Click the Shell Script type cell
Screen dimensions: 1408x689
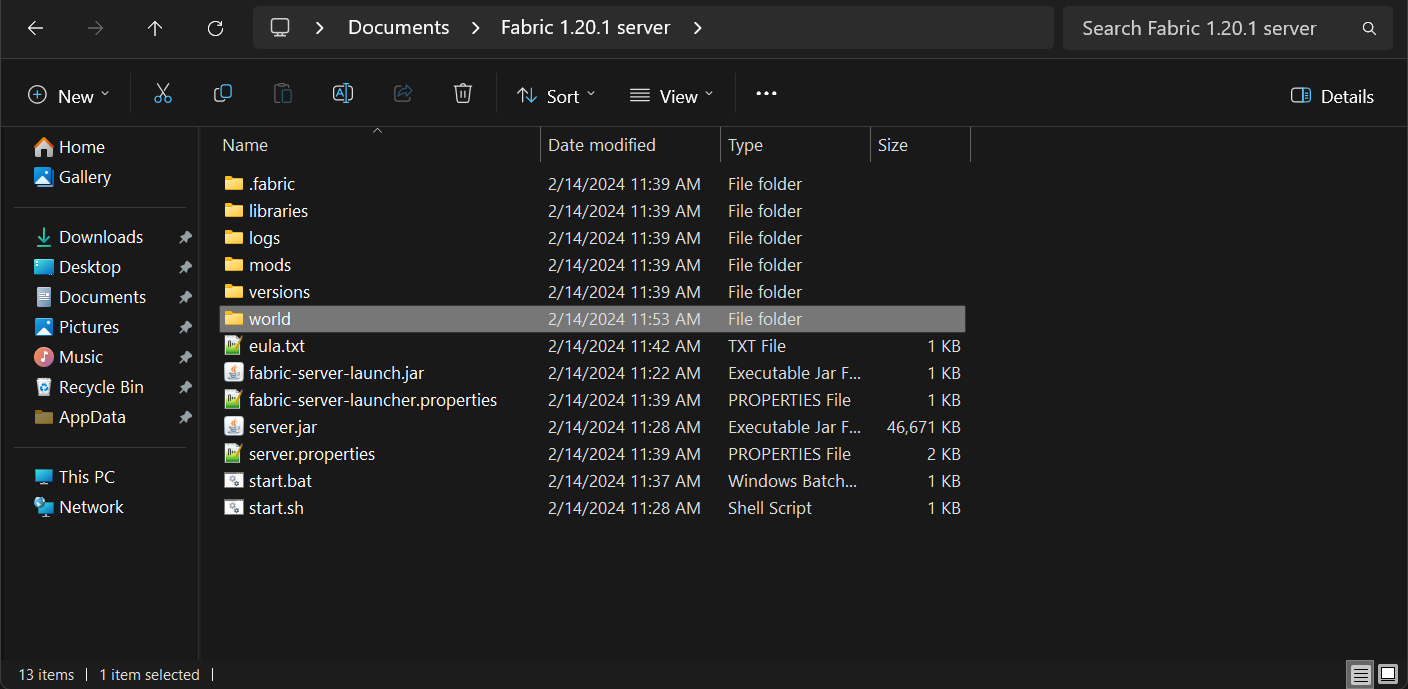[770, 508]
